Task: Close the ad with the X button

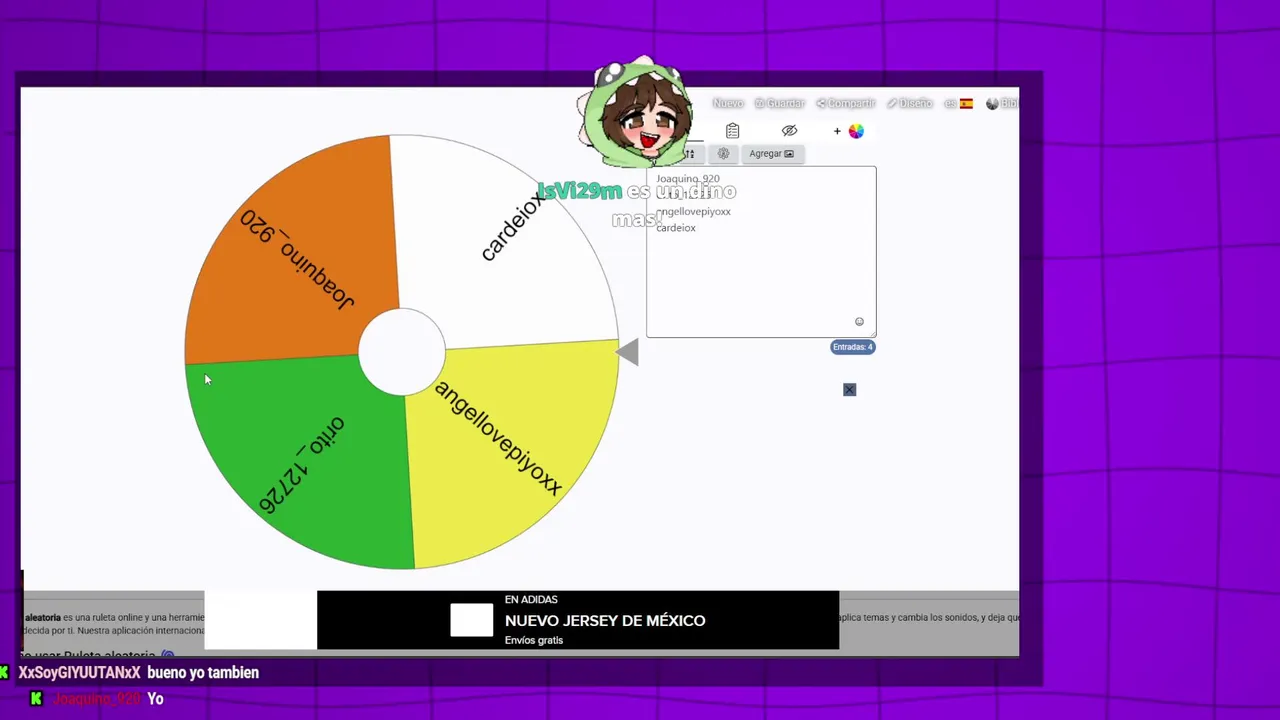Action: pyautogui.click(x=849, y=390)
